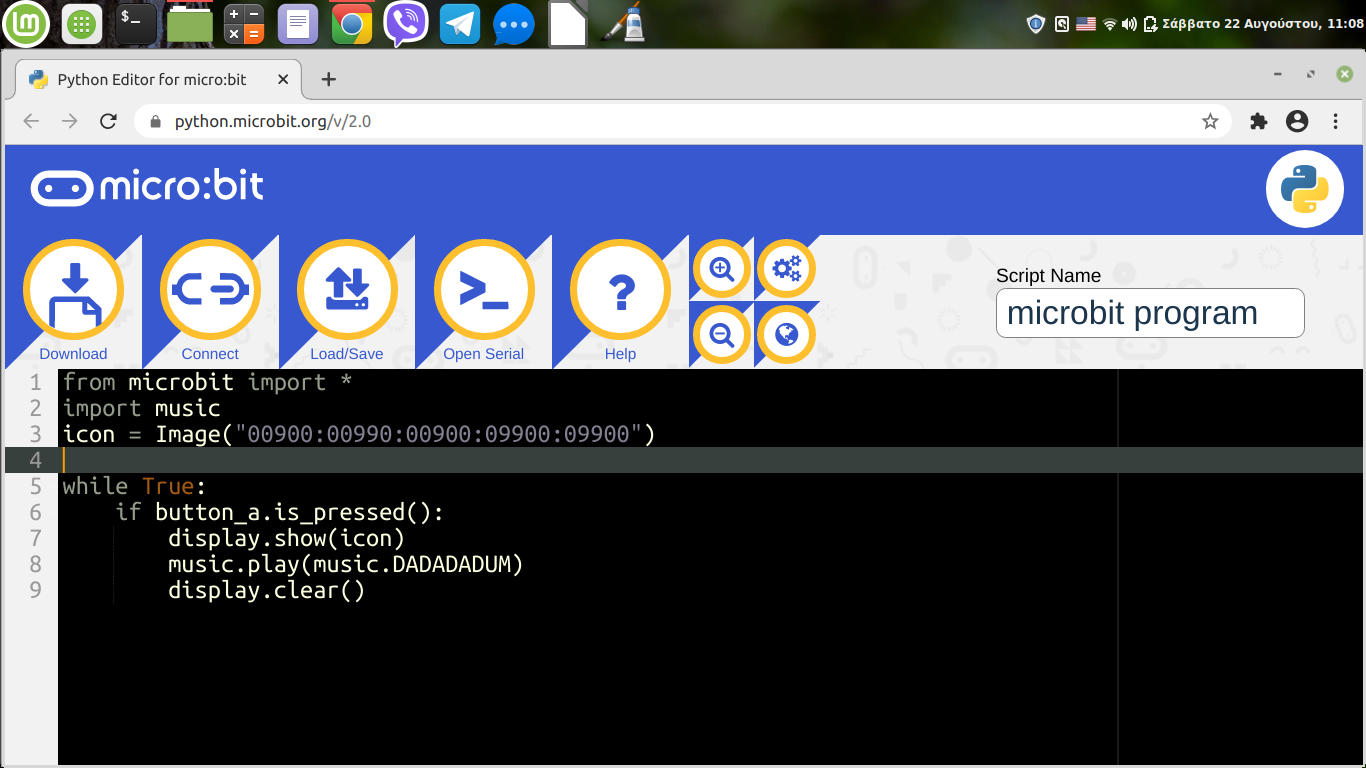The width and height of the screenshot is (1366, 768).
Task: Open editor settings via cogs icon
Action: 786,268
